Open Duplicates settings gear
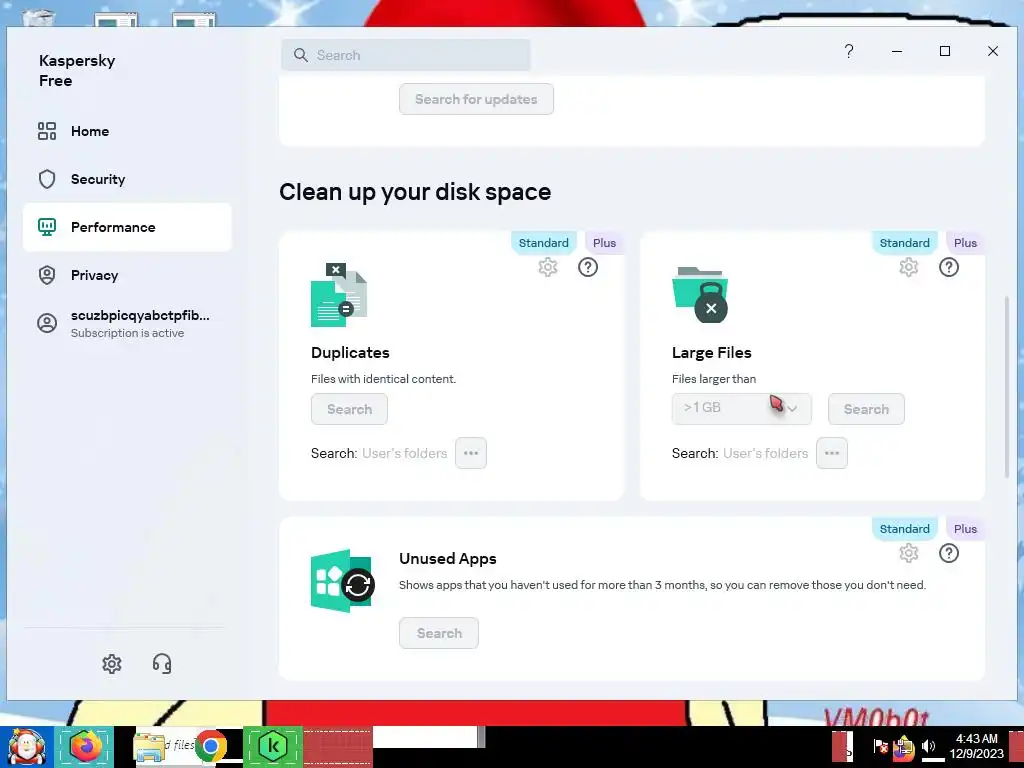The image size is (1024, 768). point(548,267)
